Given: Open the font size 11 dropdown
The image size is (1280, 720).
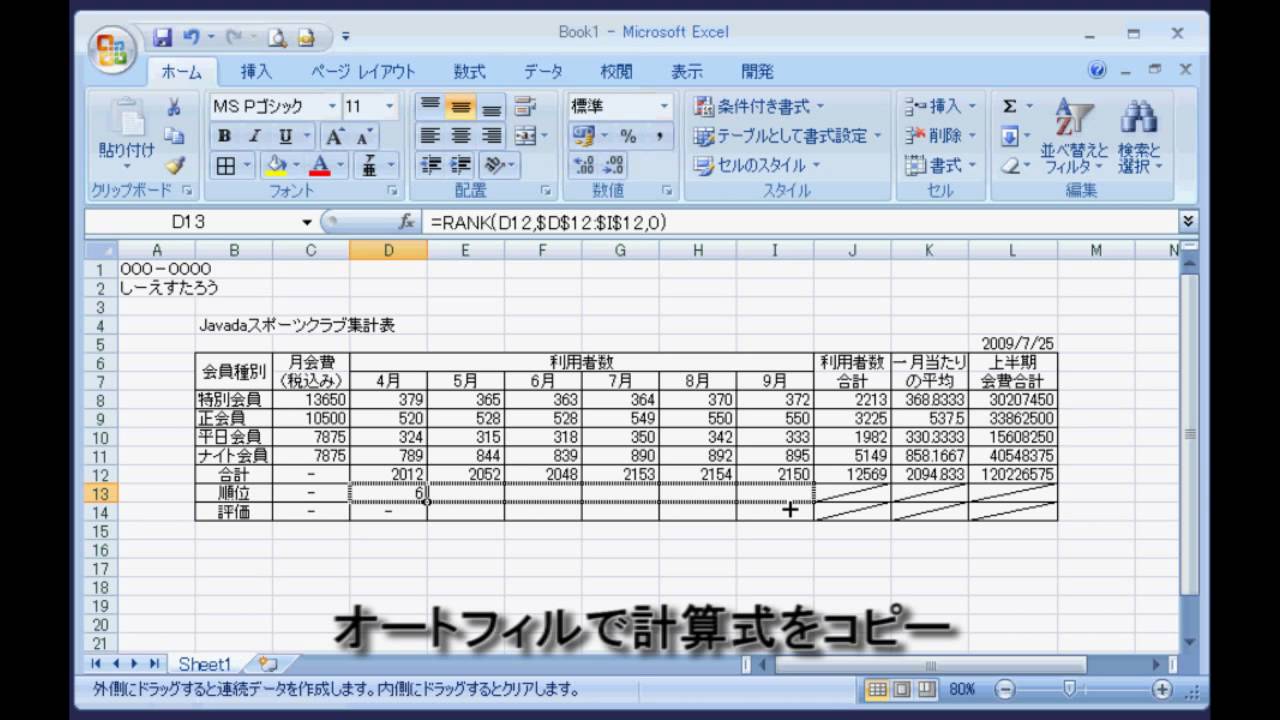Looking at the screenshot, I should click(x=389, y=106).
